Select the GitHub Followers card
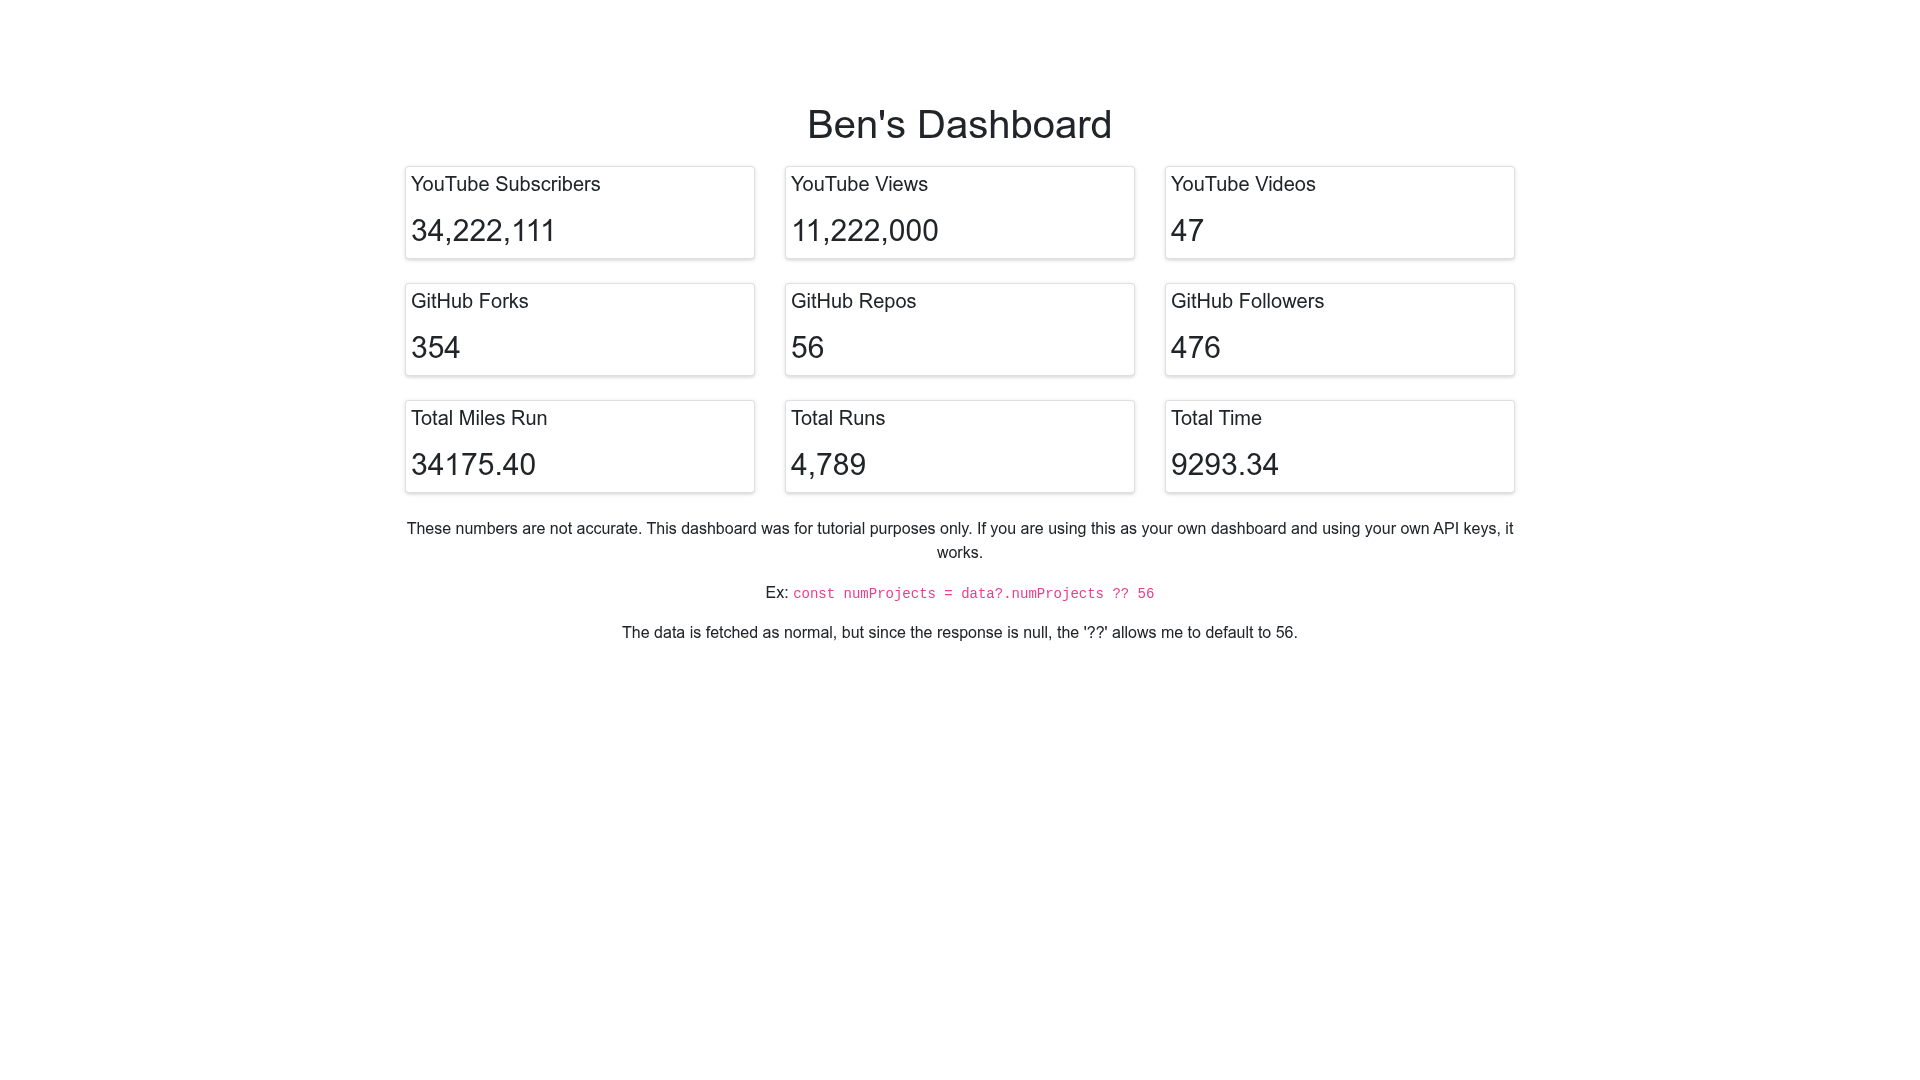 pyautogui.click(x=1340, y=330)
